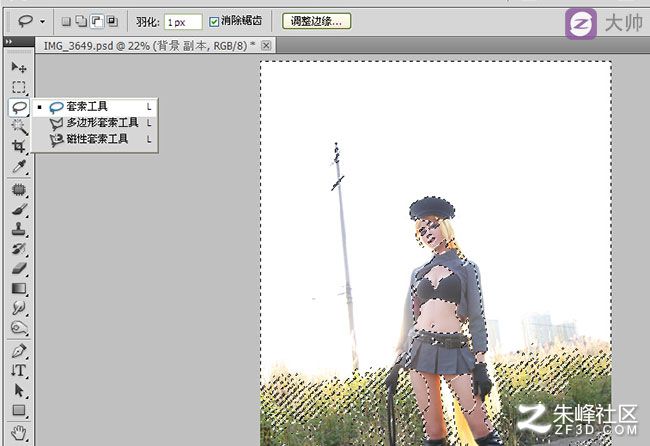Select the Lasso tool in toolbar
This screenshot has height=446, width=650.
coord(19,107)
